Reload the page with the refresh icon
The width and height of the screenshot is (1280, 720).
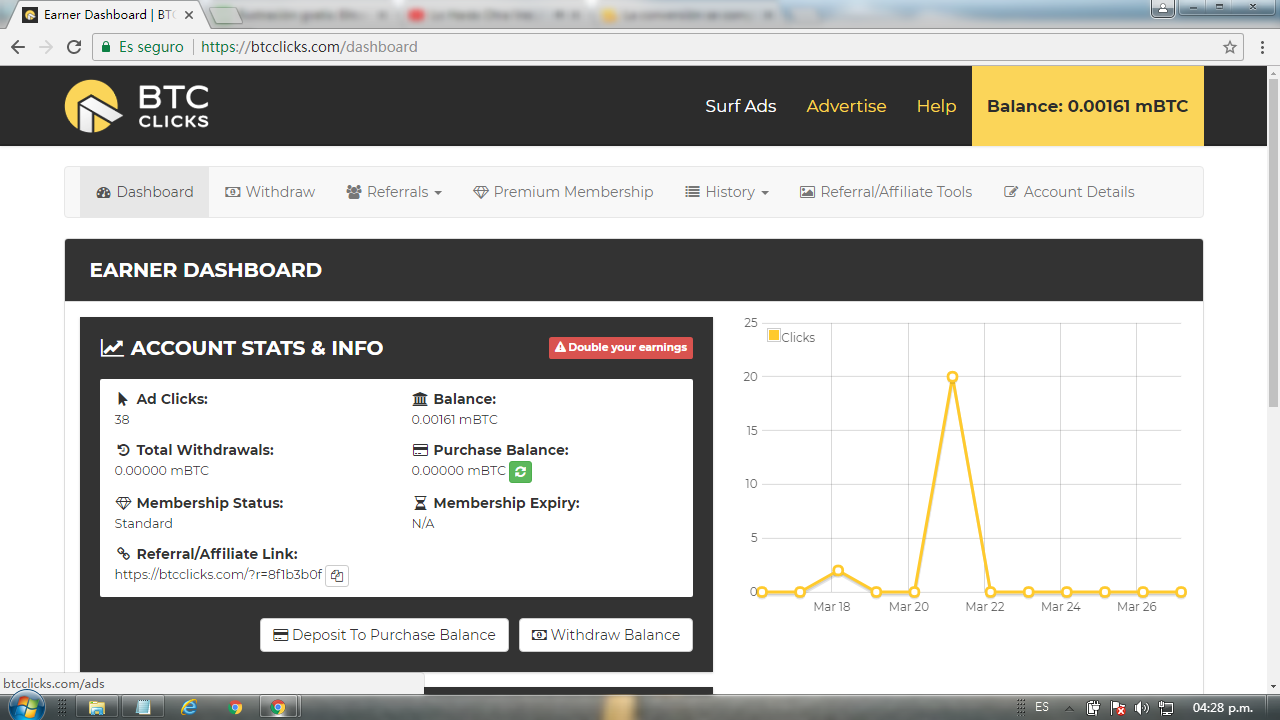74,47
